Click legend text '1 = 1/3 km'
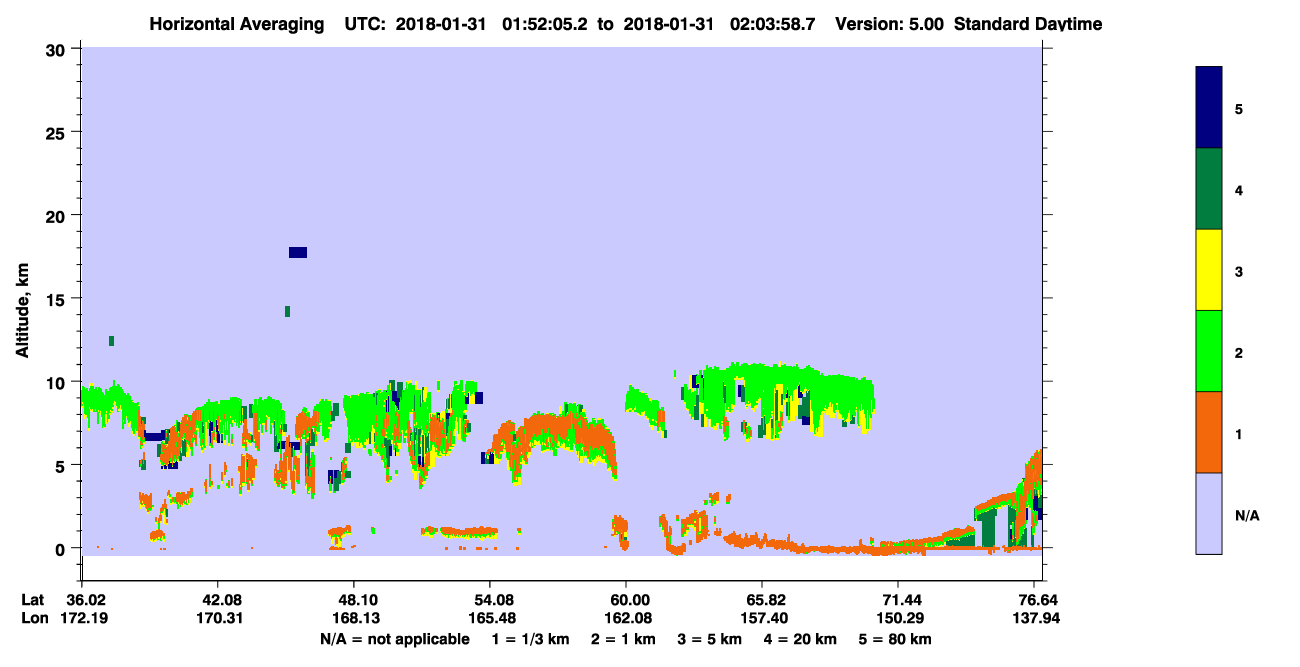Image resolution: width=1300 pixels, height=667 pixels. (x=530, y=639)
